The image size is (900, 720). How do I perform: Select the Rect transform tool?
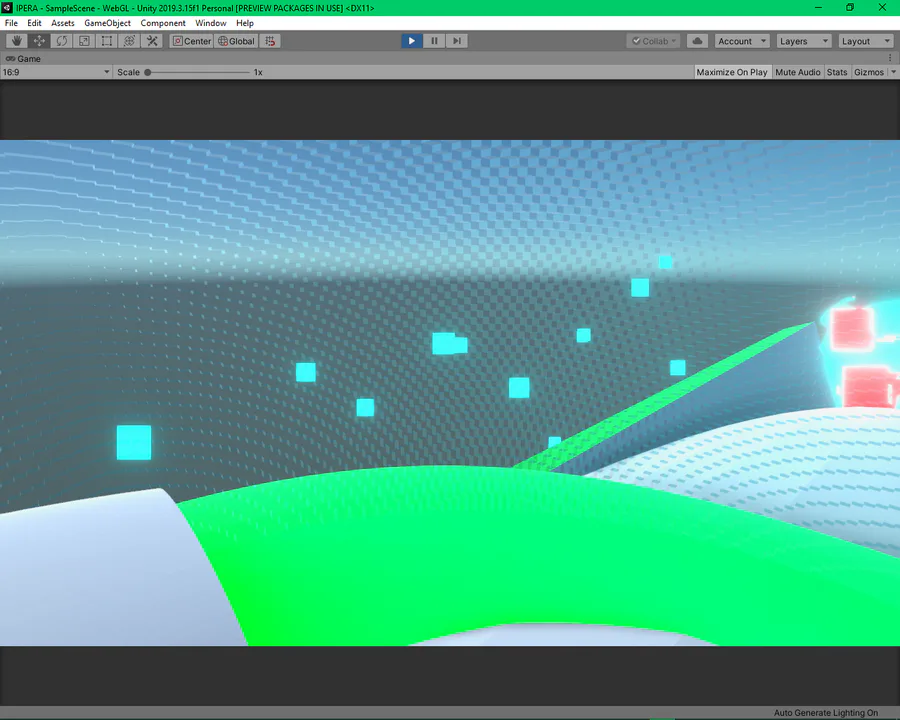pos(107,41)
